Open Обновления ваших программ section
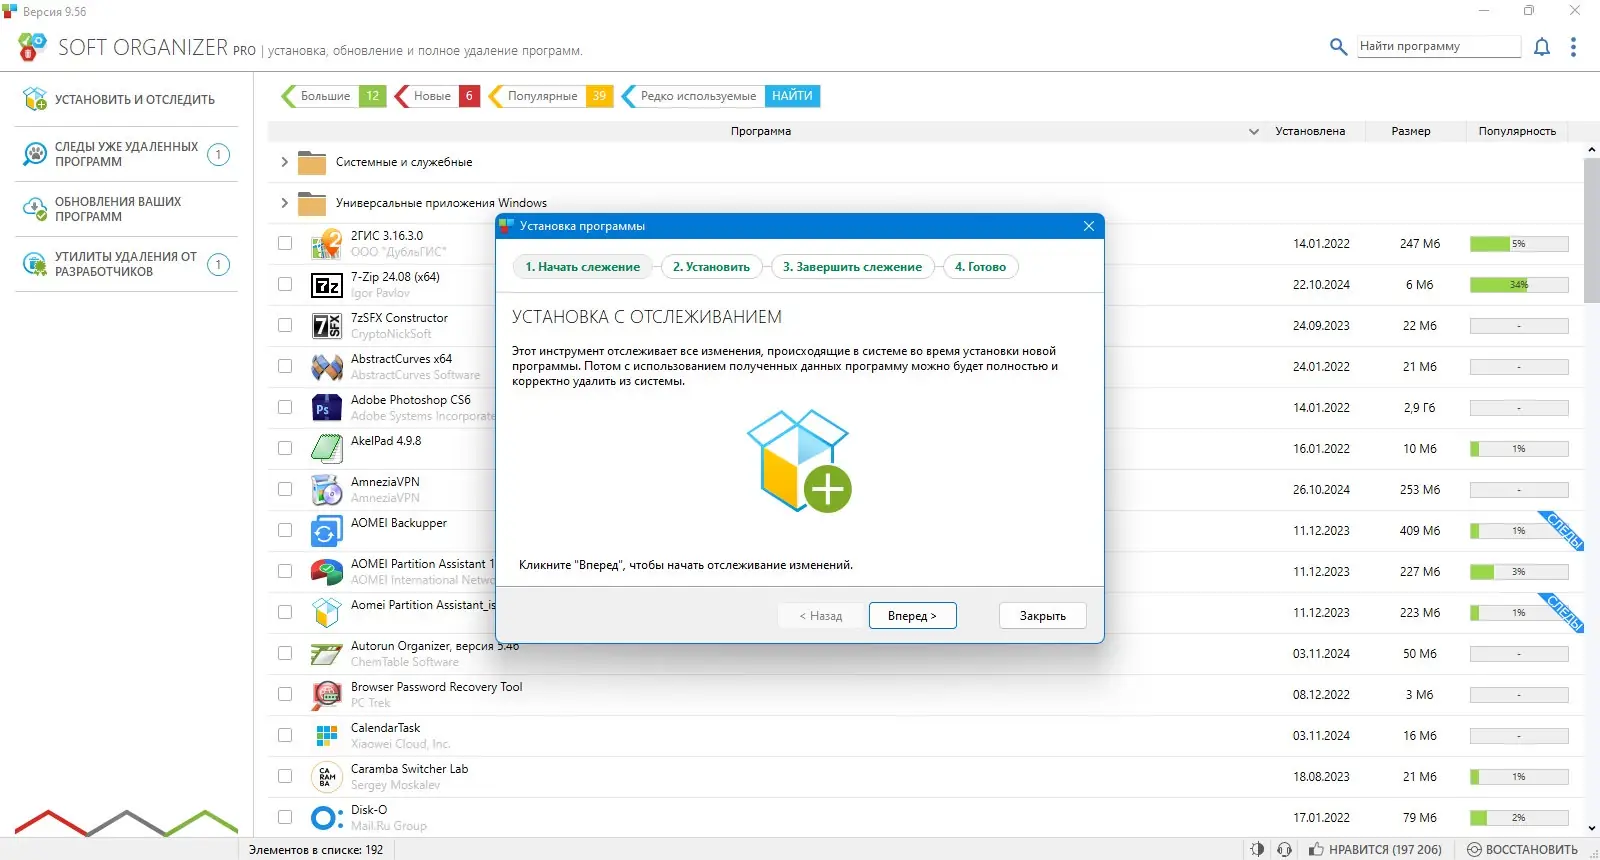 126,209
